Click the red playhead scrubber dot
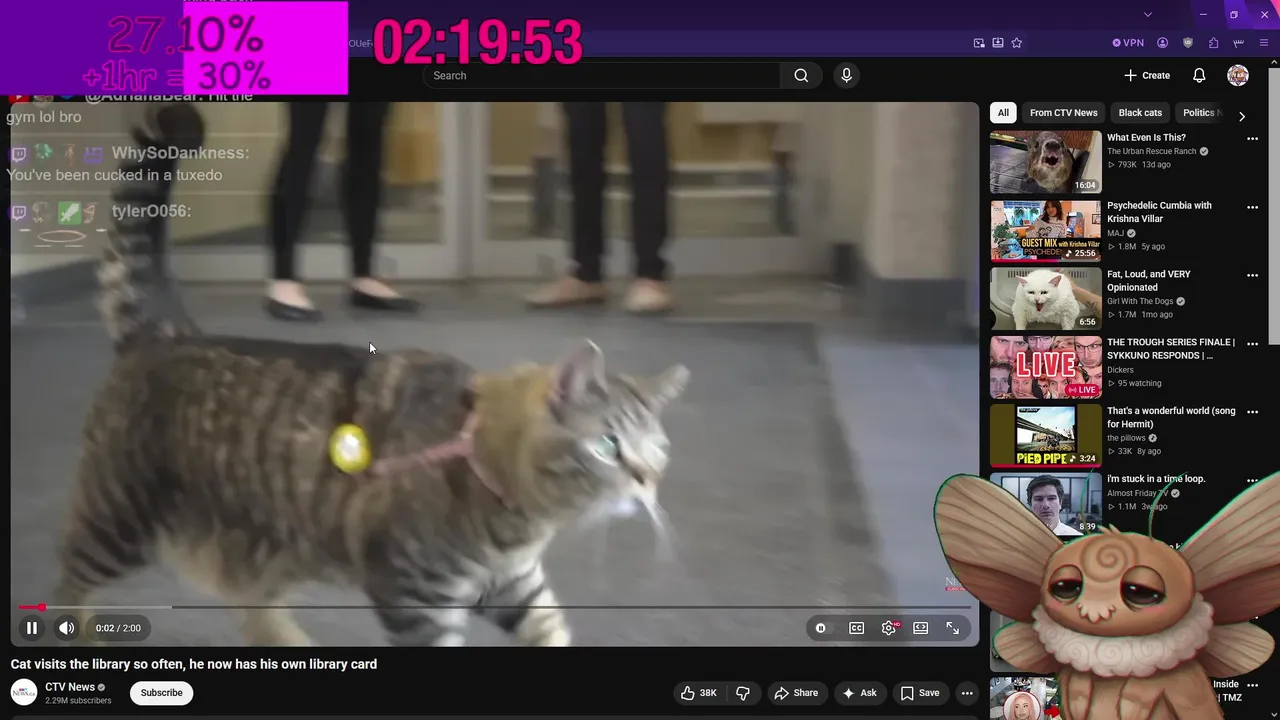This screenshot has height=720, width=1280. coord(41,607)
